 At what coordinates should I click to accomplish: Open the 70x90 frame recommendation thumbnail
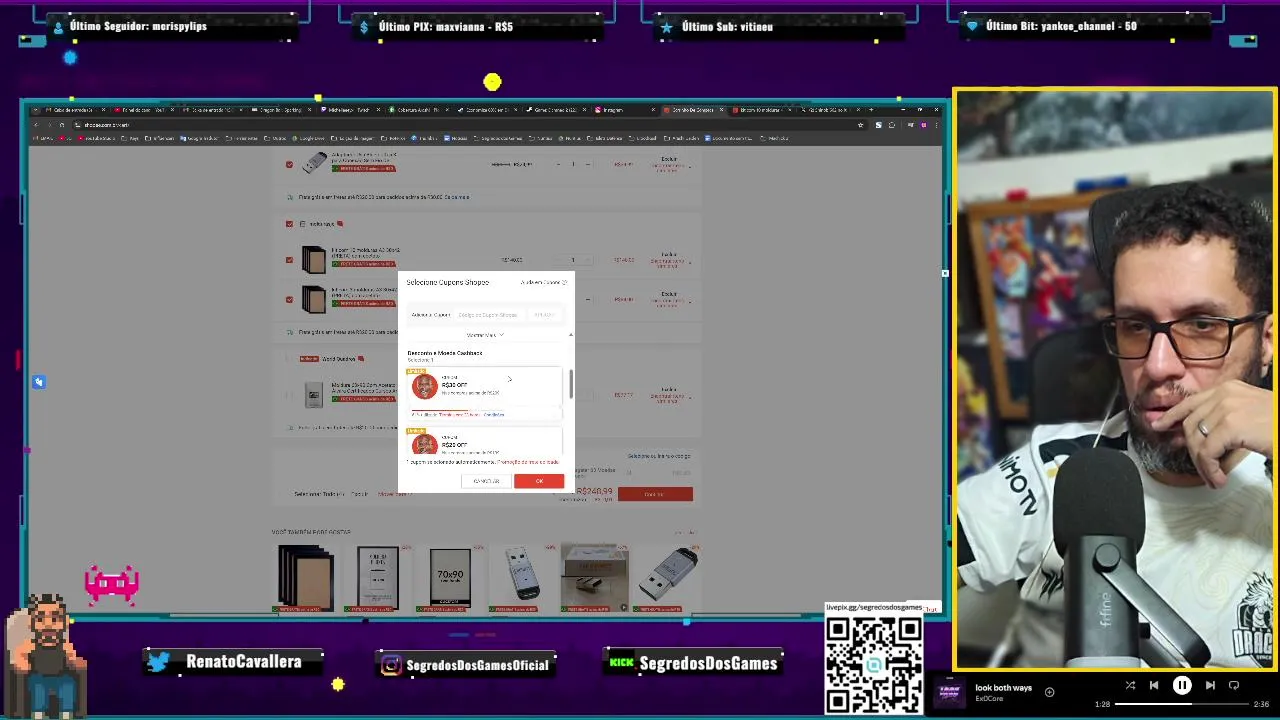(450, 577)
